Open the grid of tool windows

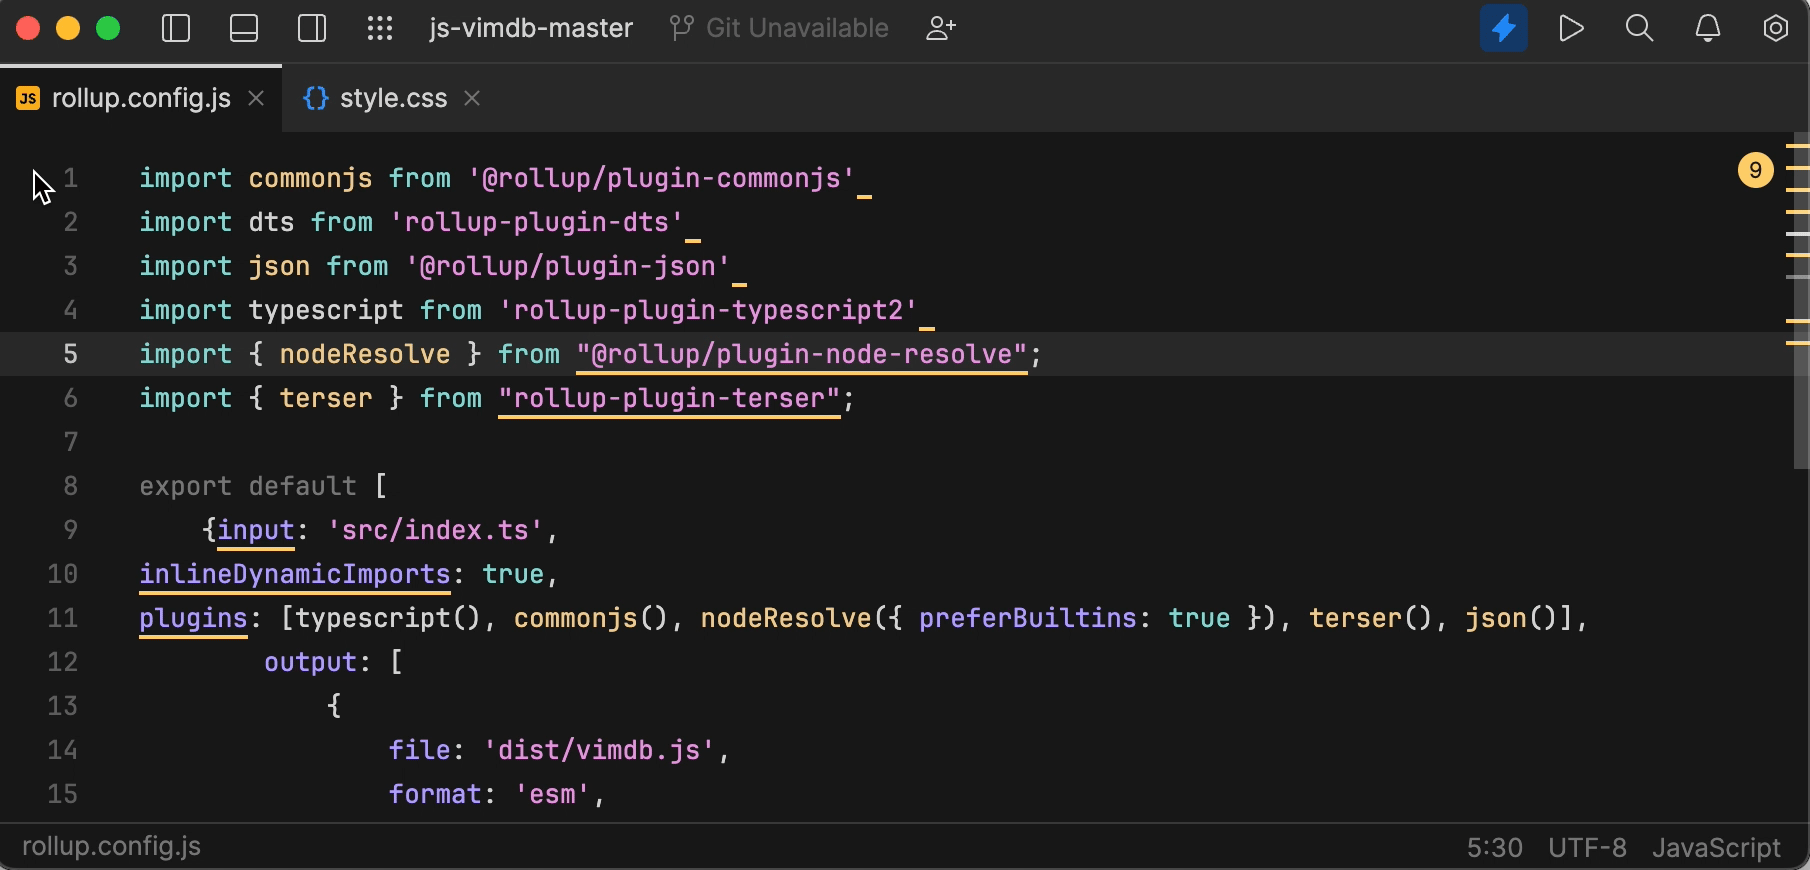(380, 28)
